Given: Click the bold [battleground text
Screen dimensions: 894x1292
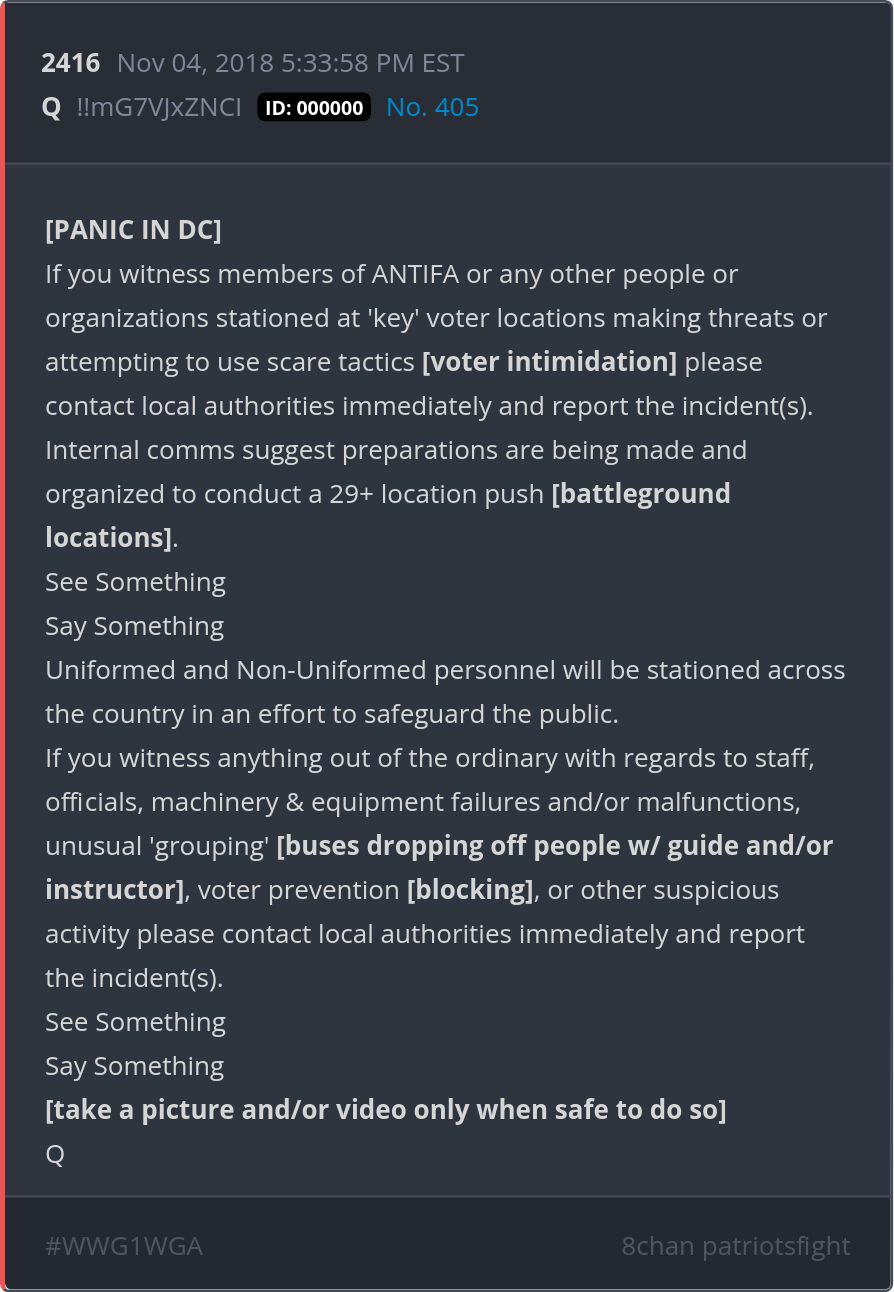Looking at the screenshot, I should point(641,494).
